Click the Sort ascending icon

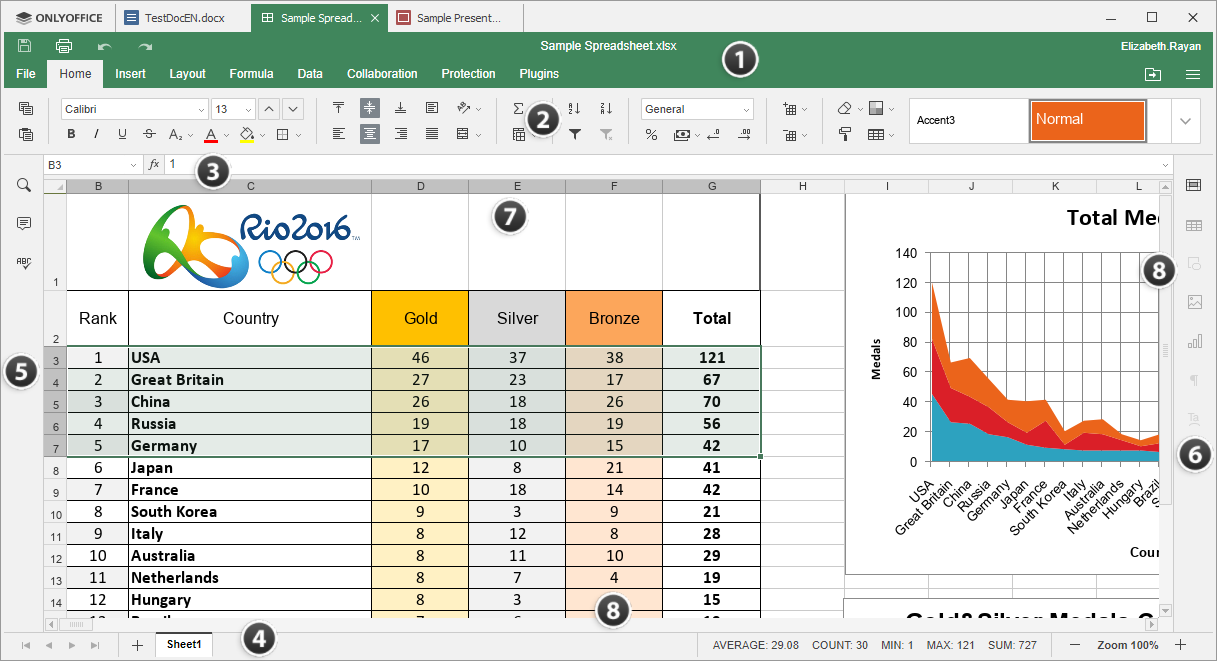573,107
